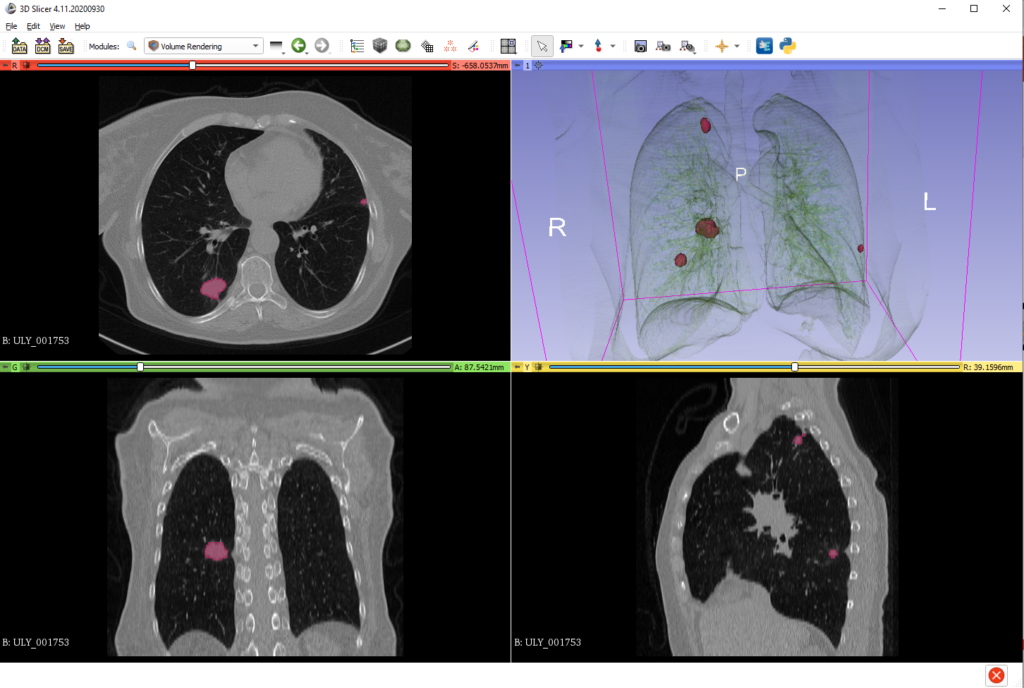This screenshot has width=1024, height=688.
Task: Open the DCM DICOM import icon
Action: 42,46
